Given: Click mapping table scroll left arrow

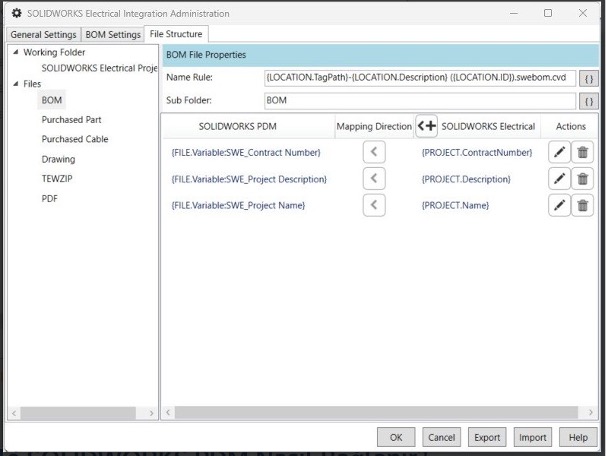Looking at the screenshot, I should pos(168,412).
